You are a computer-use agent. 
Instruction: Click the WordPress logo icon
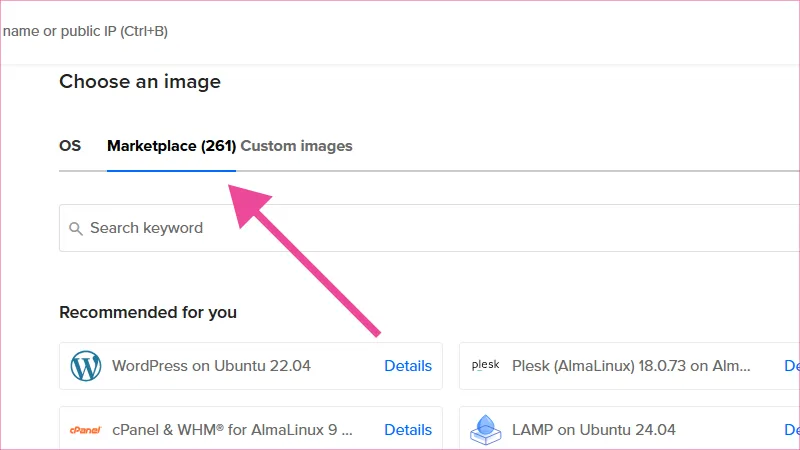(x=86, y=366)
